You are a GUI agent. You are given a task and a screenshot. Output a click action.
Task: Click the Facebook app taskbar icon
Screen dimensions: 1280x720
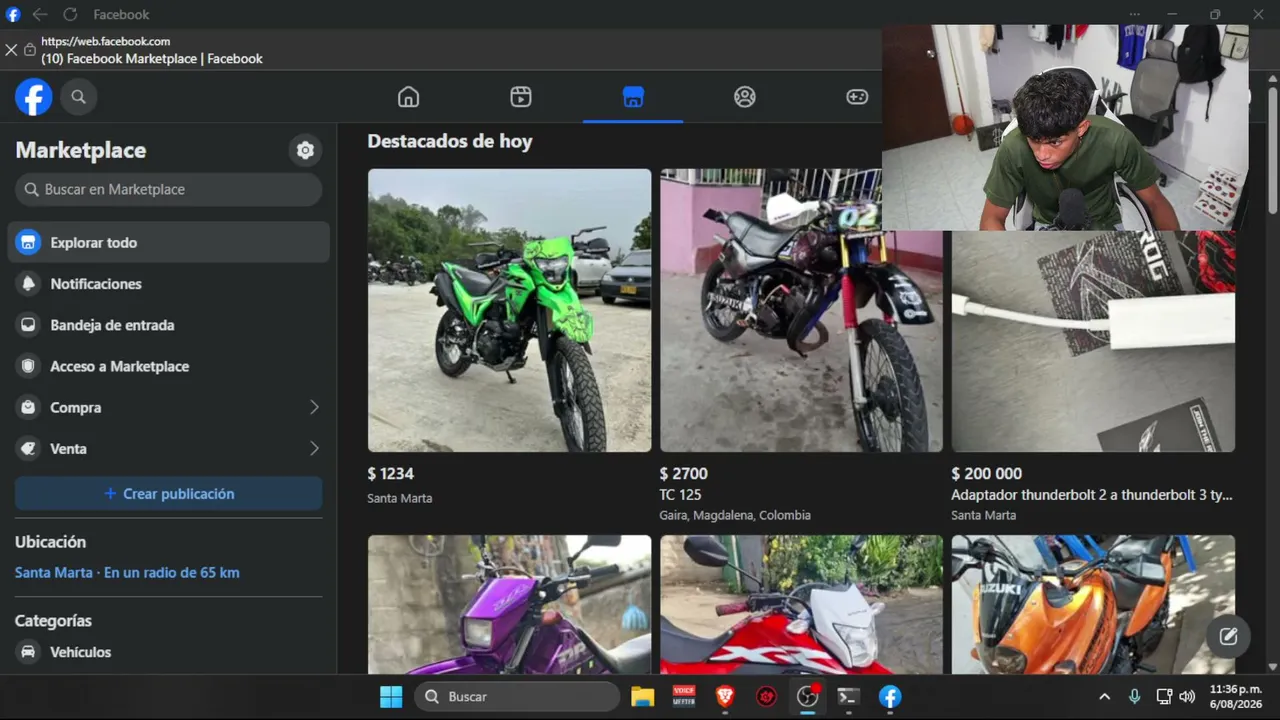[890, 697]
